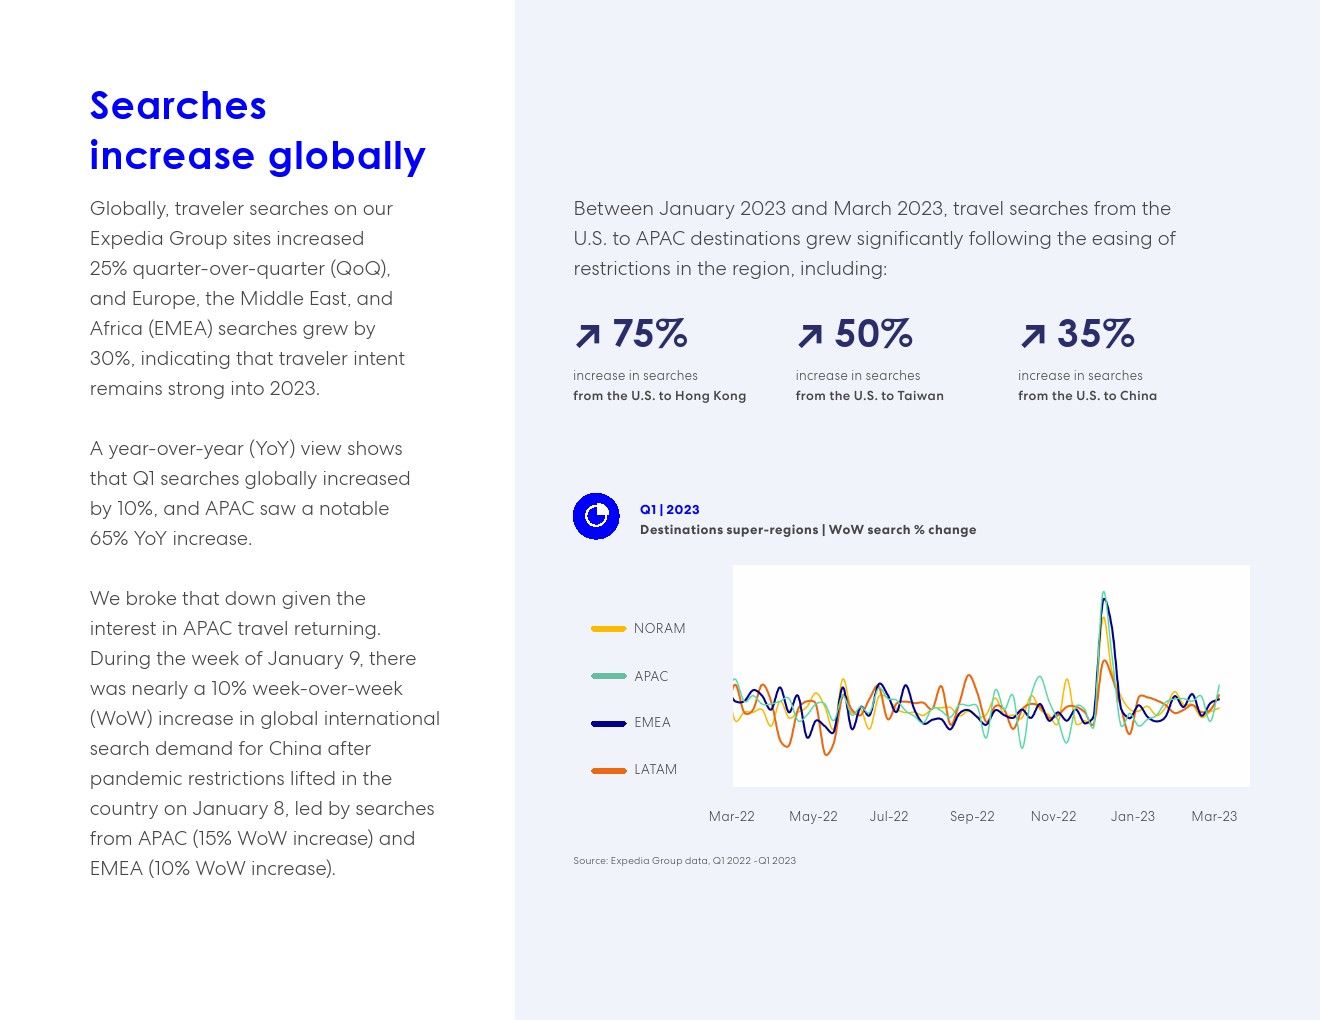The height and width of the screenshot is (1020, 1320).
Task: Click the "Searches increase globally" heading
Action: click(x=257, y=131)
